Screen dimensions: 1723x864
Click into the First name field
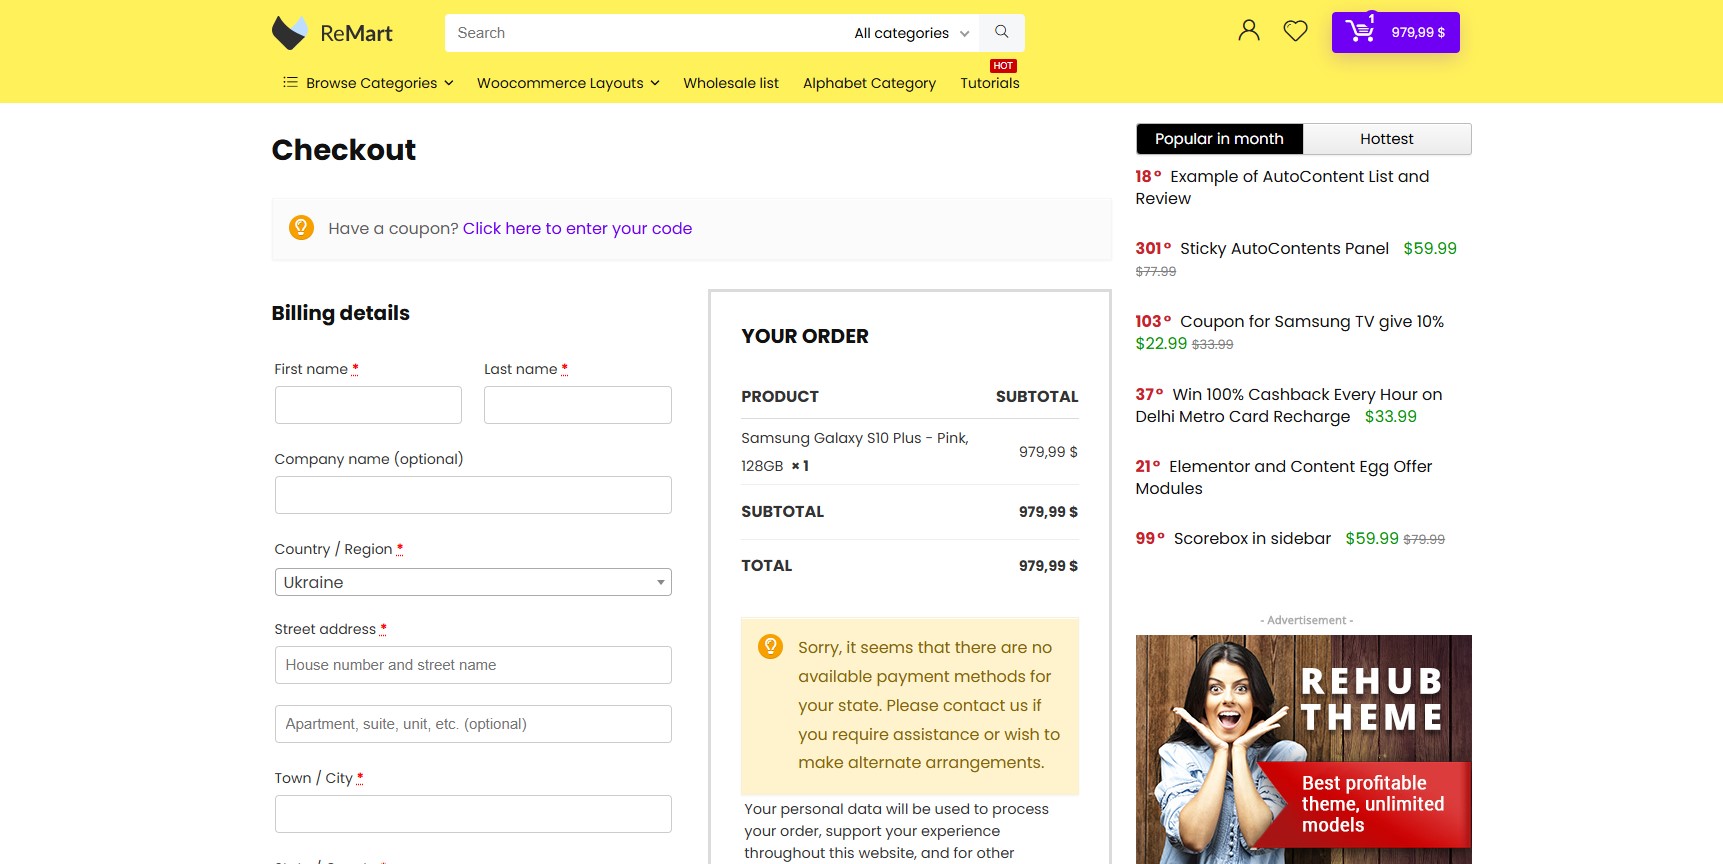[x=368, y=405]
